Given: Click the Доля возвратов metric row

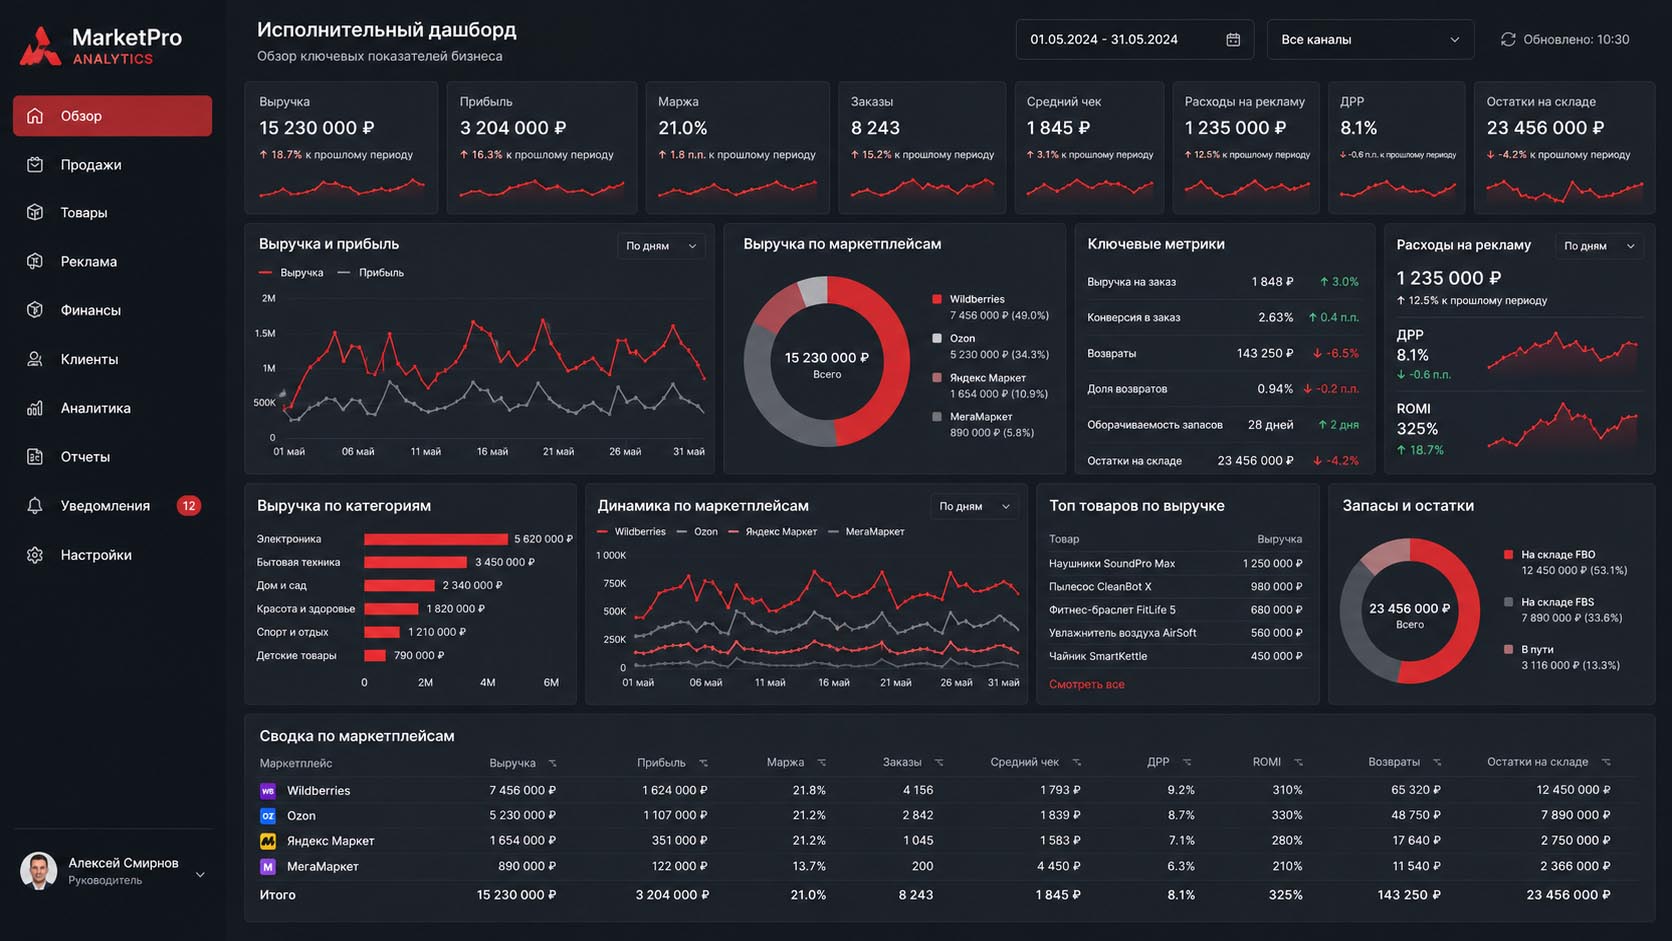Looking at the screenshot, I should (1223, 389).
